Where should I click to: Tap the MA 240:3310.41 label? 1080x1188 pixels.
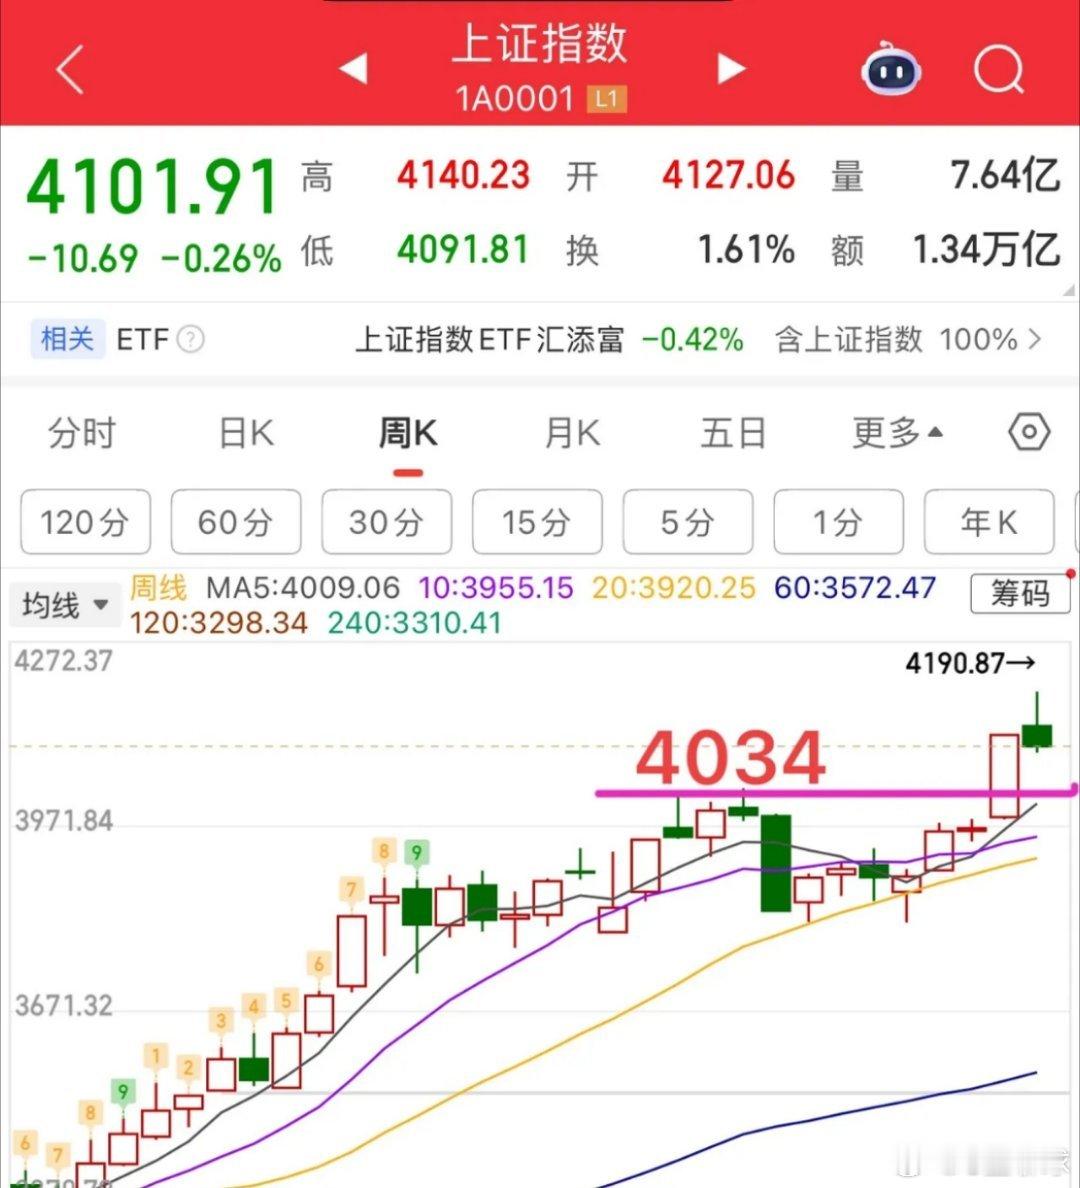point(415,624)
